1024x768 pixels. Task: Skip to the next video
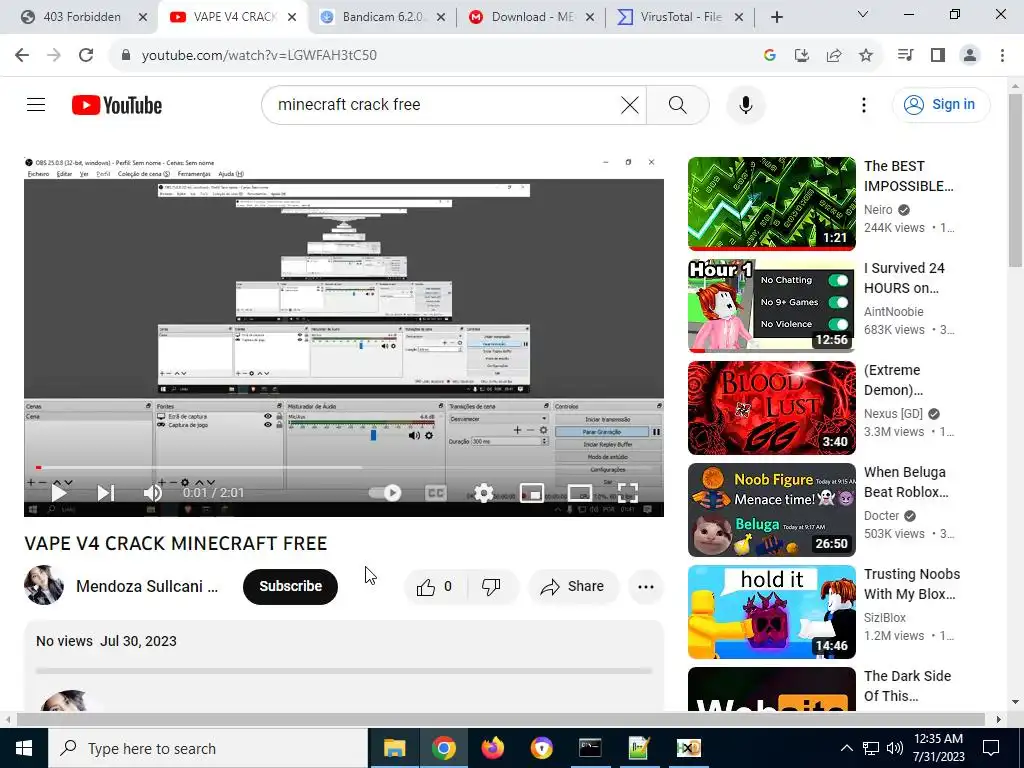tap(106, 493)
